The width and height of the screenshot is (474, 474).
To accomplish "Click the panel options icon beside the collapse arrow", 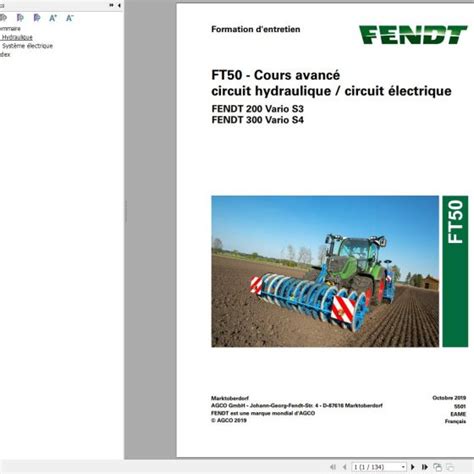I will [x=111, y=5].
